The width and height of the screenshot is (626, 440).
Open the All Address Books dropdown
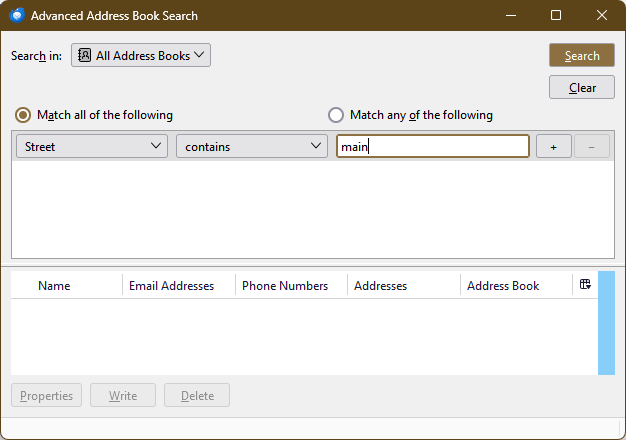point(141,56)
